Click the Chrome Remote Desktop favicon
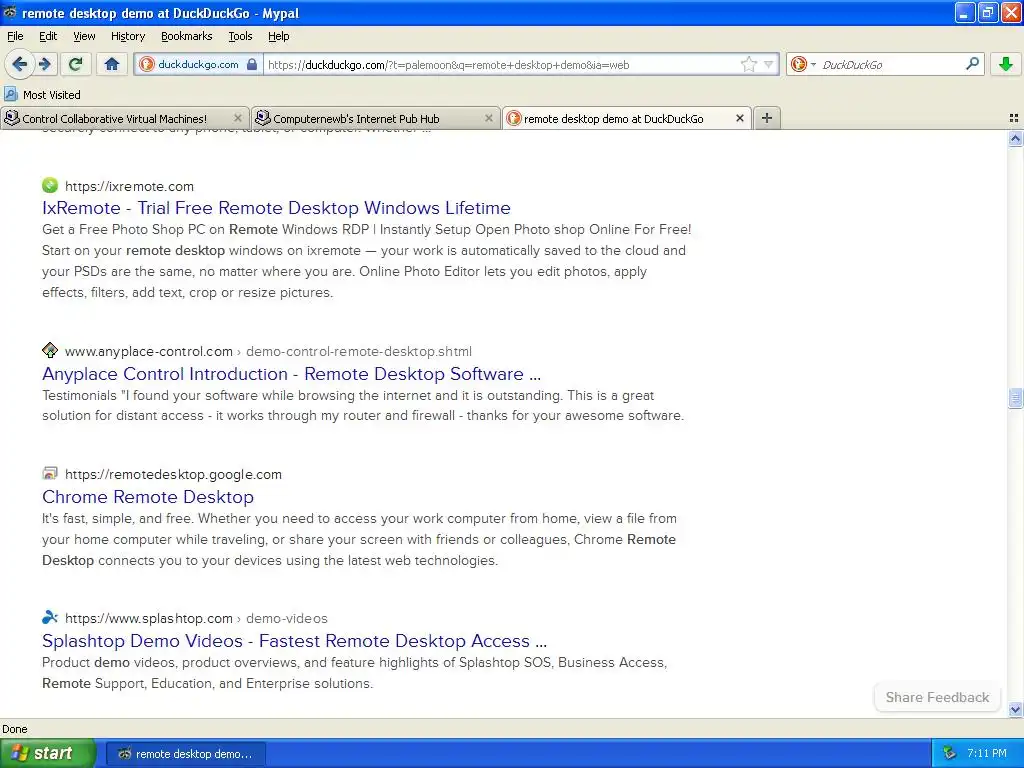 pyautogui.click(x=50, y=473)
